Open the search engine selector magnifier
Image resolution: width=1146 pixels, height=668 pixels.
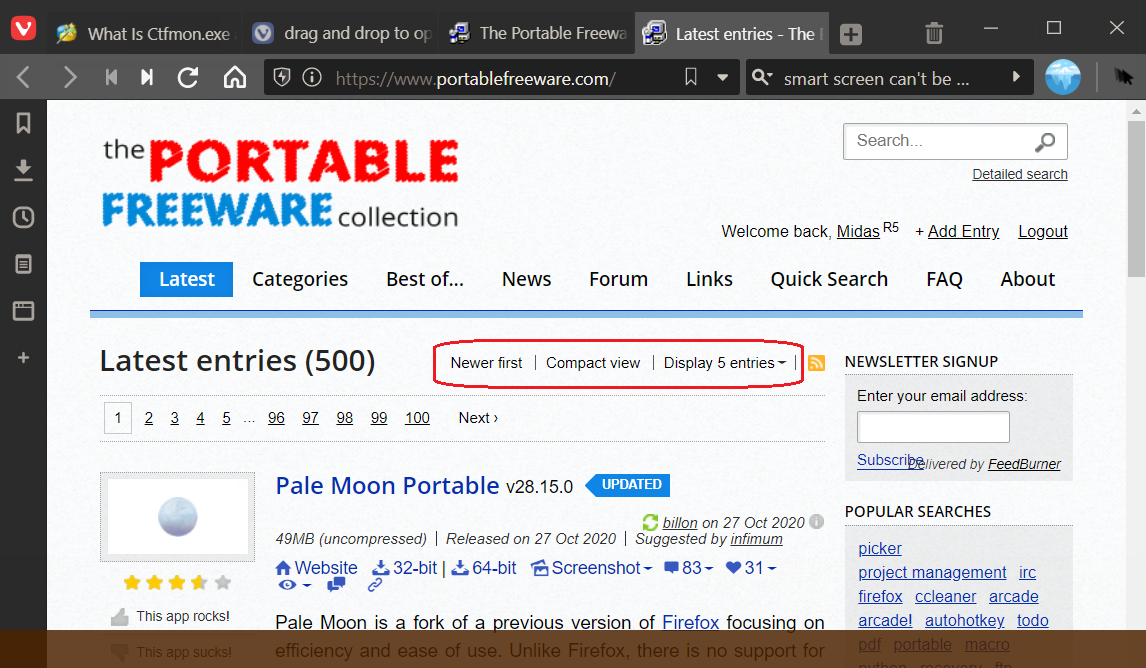pos(762,77)
